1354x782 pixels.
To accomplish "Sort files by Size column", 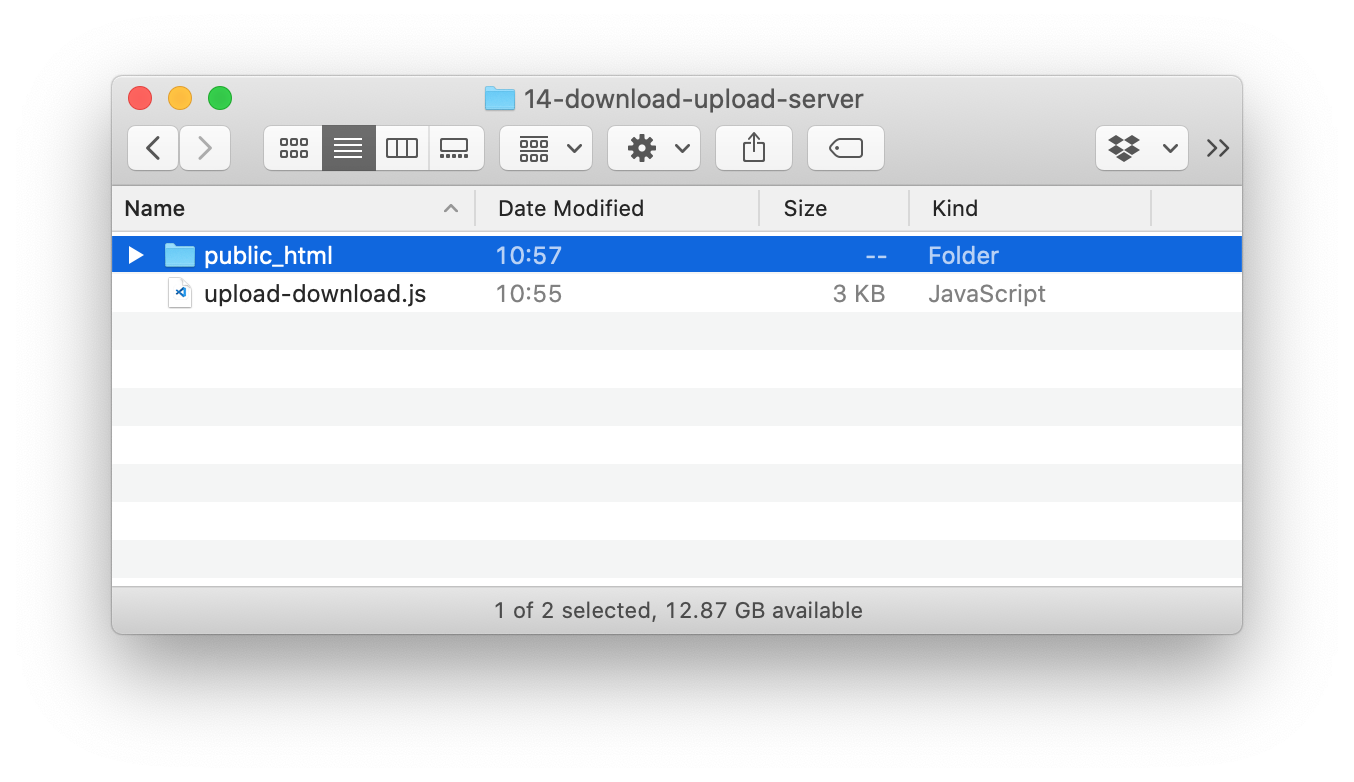I will (x=805, y=208).
